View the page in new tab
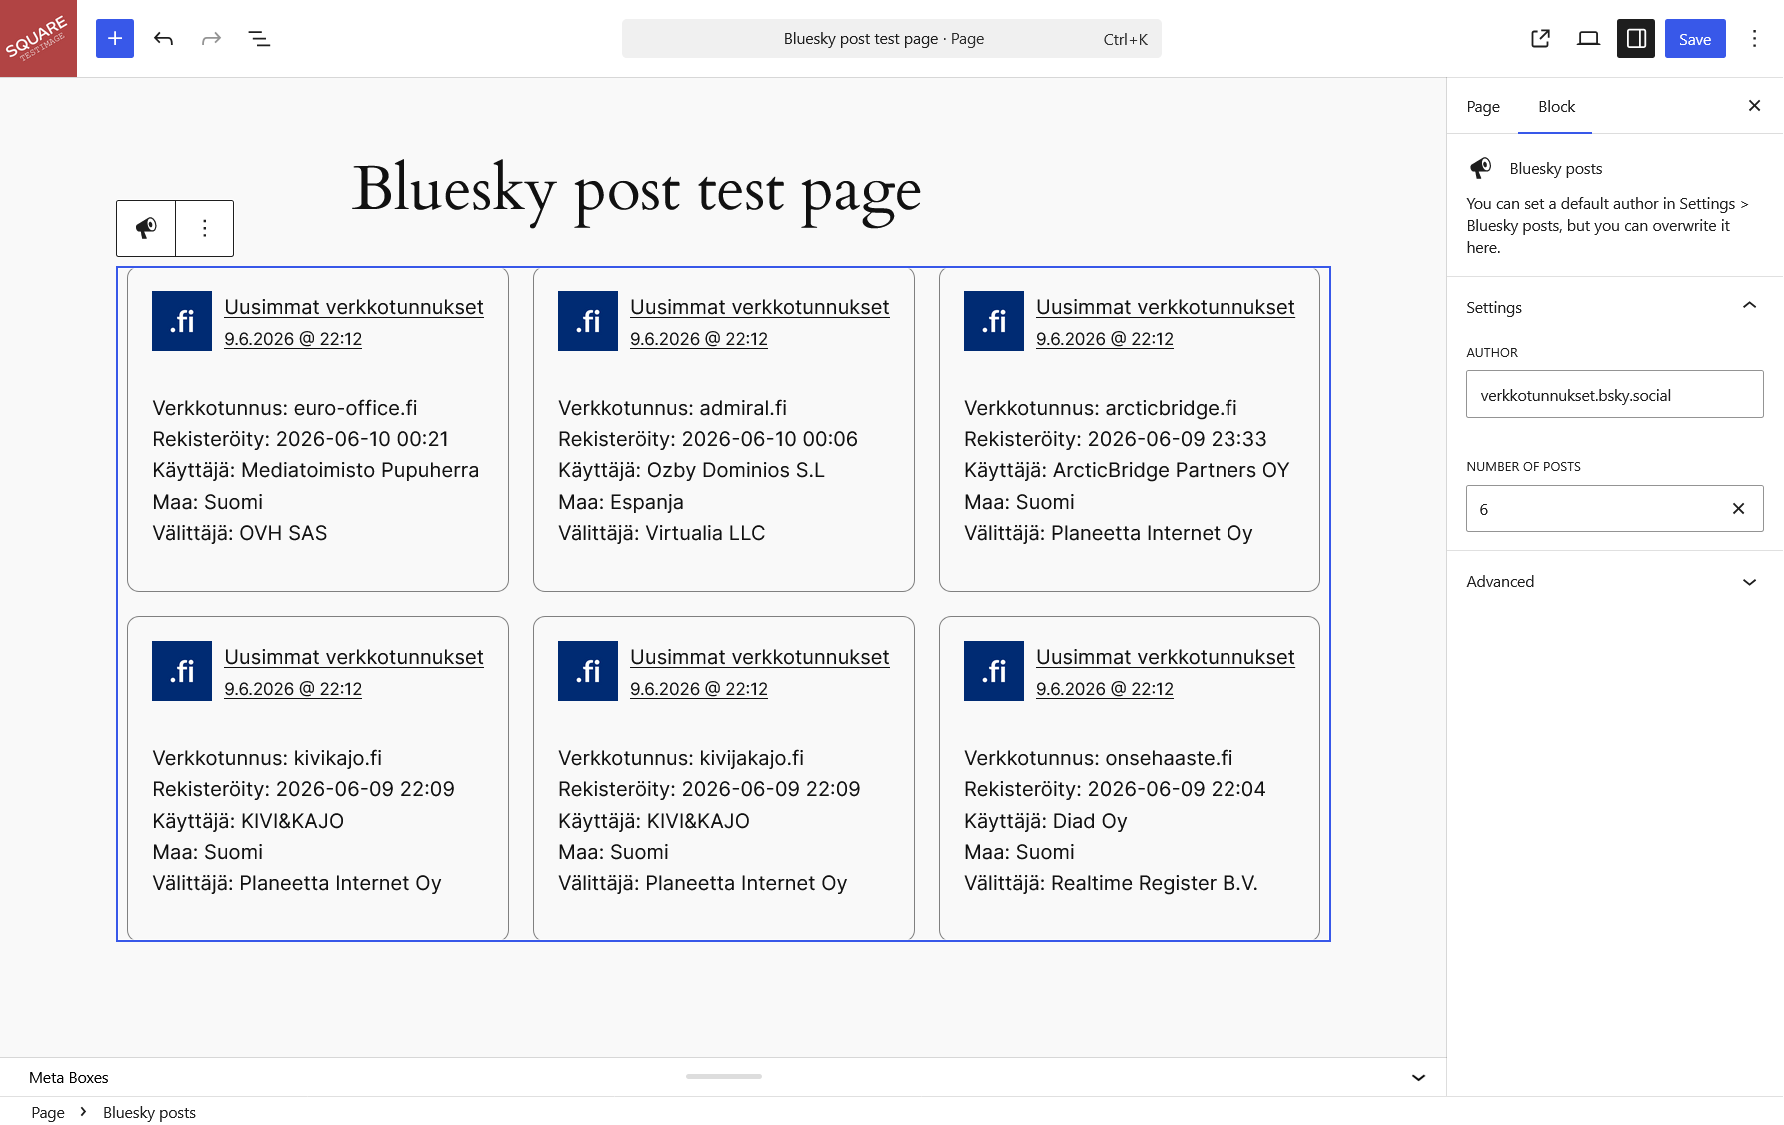 click(x=1540, y=39)
